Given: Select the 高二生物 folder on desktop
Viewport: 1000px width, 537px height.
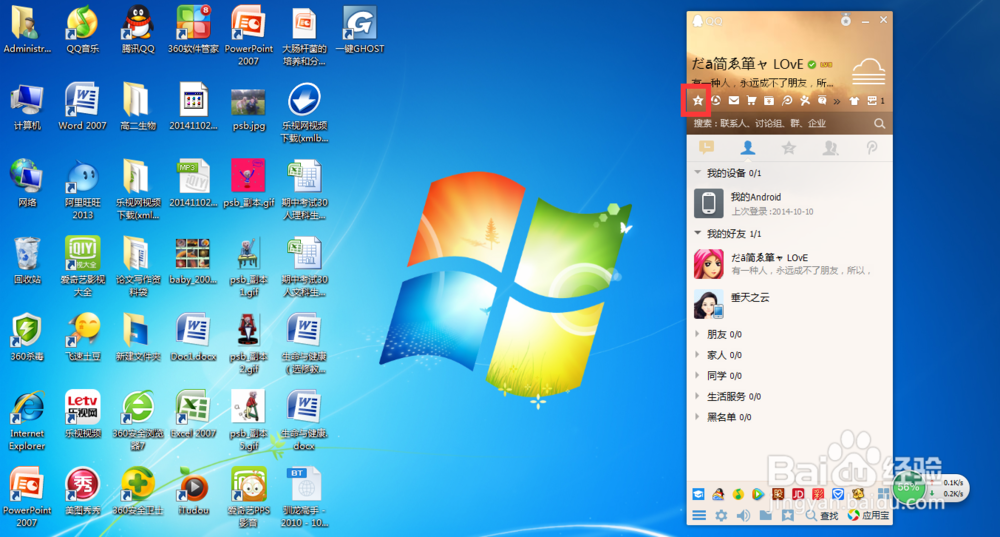Looking at the screenshot, I should [138, 106].
